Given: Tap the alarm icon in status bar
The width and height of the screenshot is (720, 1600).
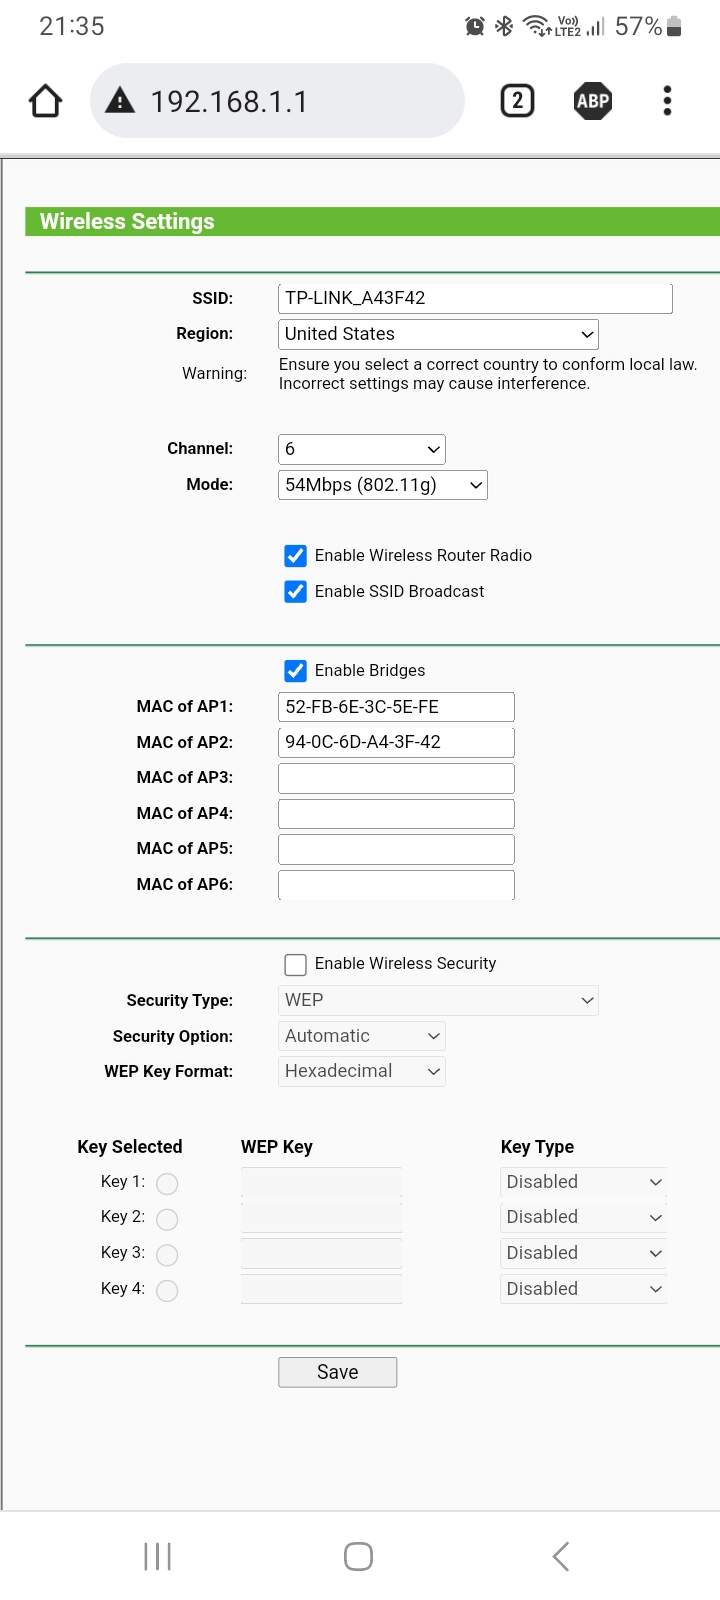Looking at the screenshot, I should click(x=475, y=26).
